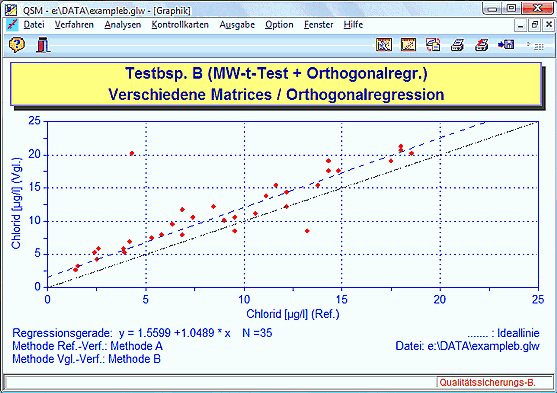557x393 pixels.
Task: Open the Option menu
Action: tap(279, 25)
